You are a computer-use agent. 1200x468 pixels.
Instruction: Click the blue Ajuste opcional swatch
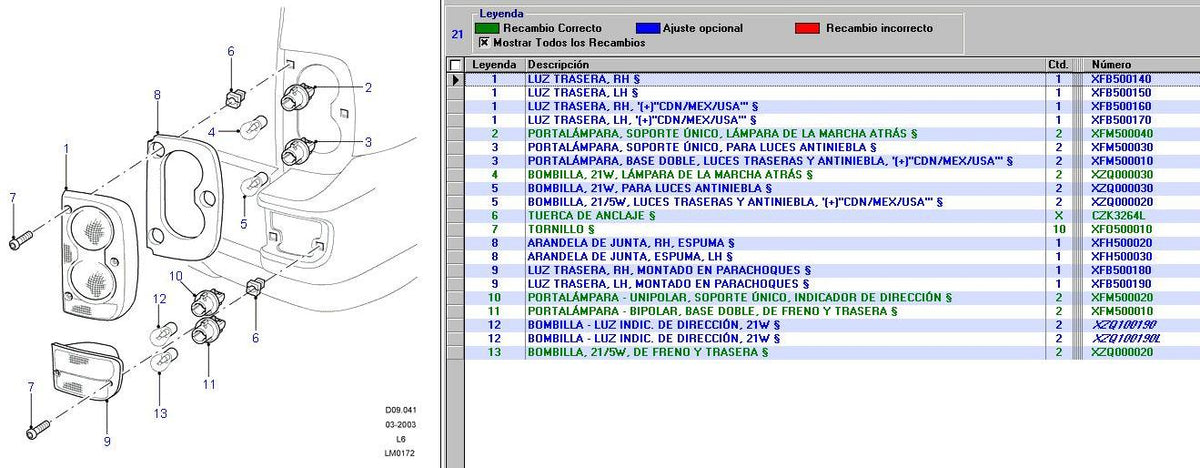[x=647, y=28]
